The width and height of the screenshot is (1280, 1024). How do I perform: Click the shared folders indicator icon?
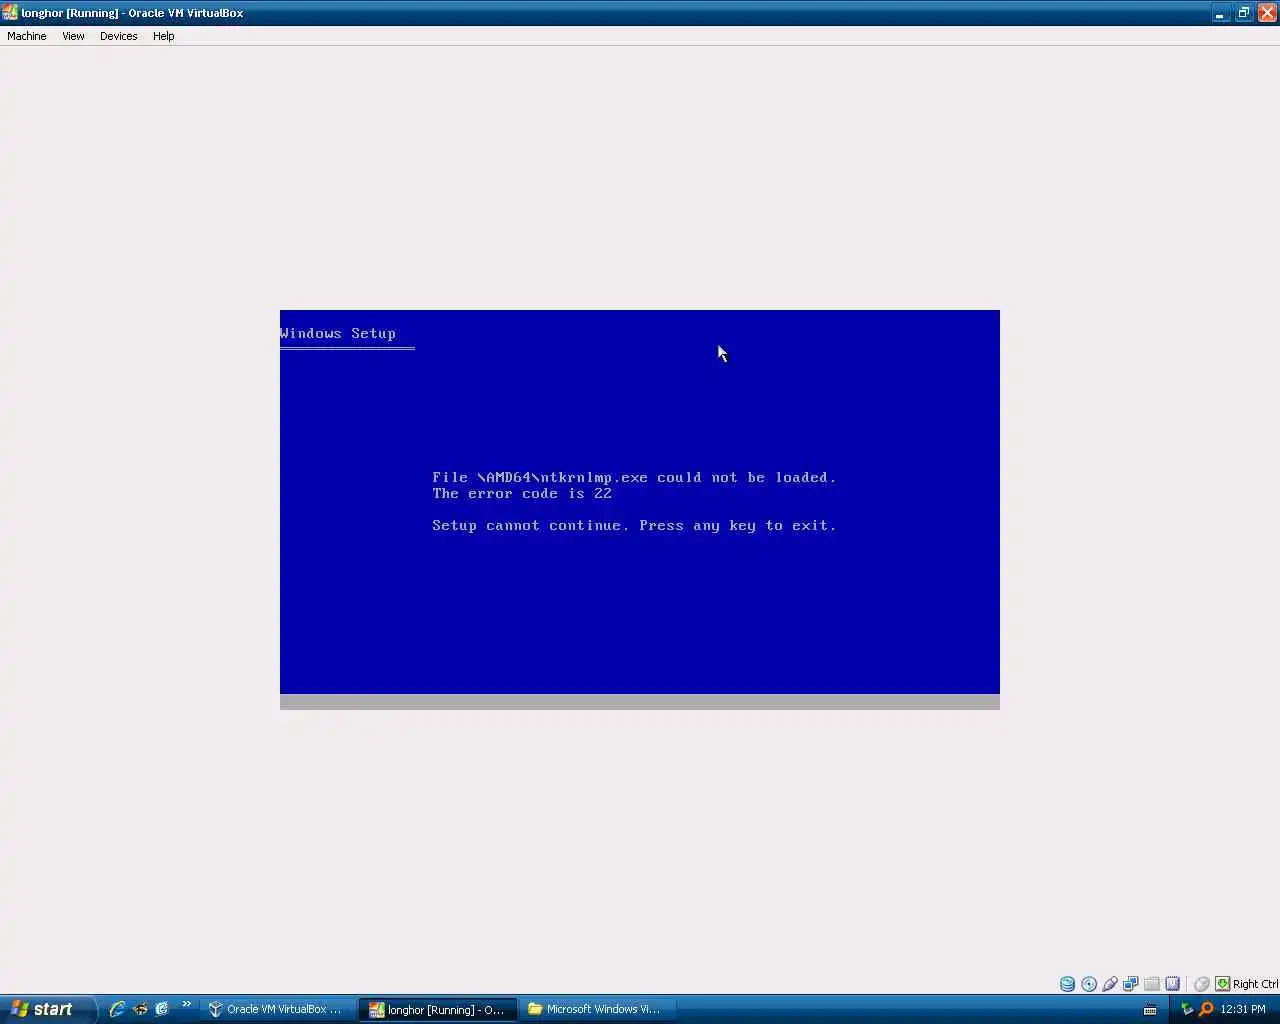1152,984
